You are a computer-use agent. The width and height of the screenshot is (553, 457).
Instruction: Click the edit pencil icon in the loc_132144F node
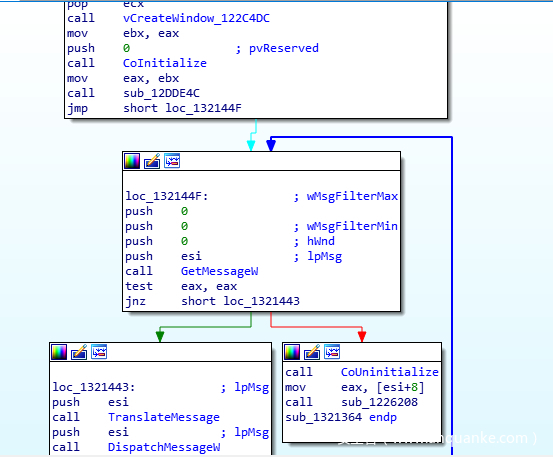(x=152, y=161)
